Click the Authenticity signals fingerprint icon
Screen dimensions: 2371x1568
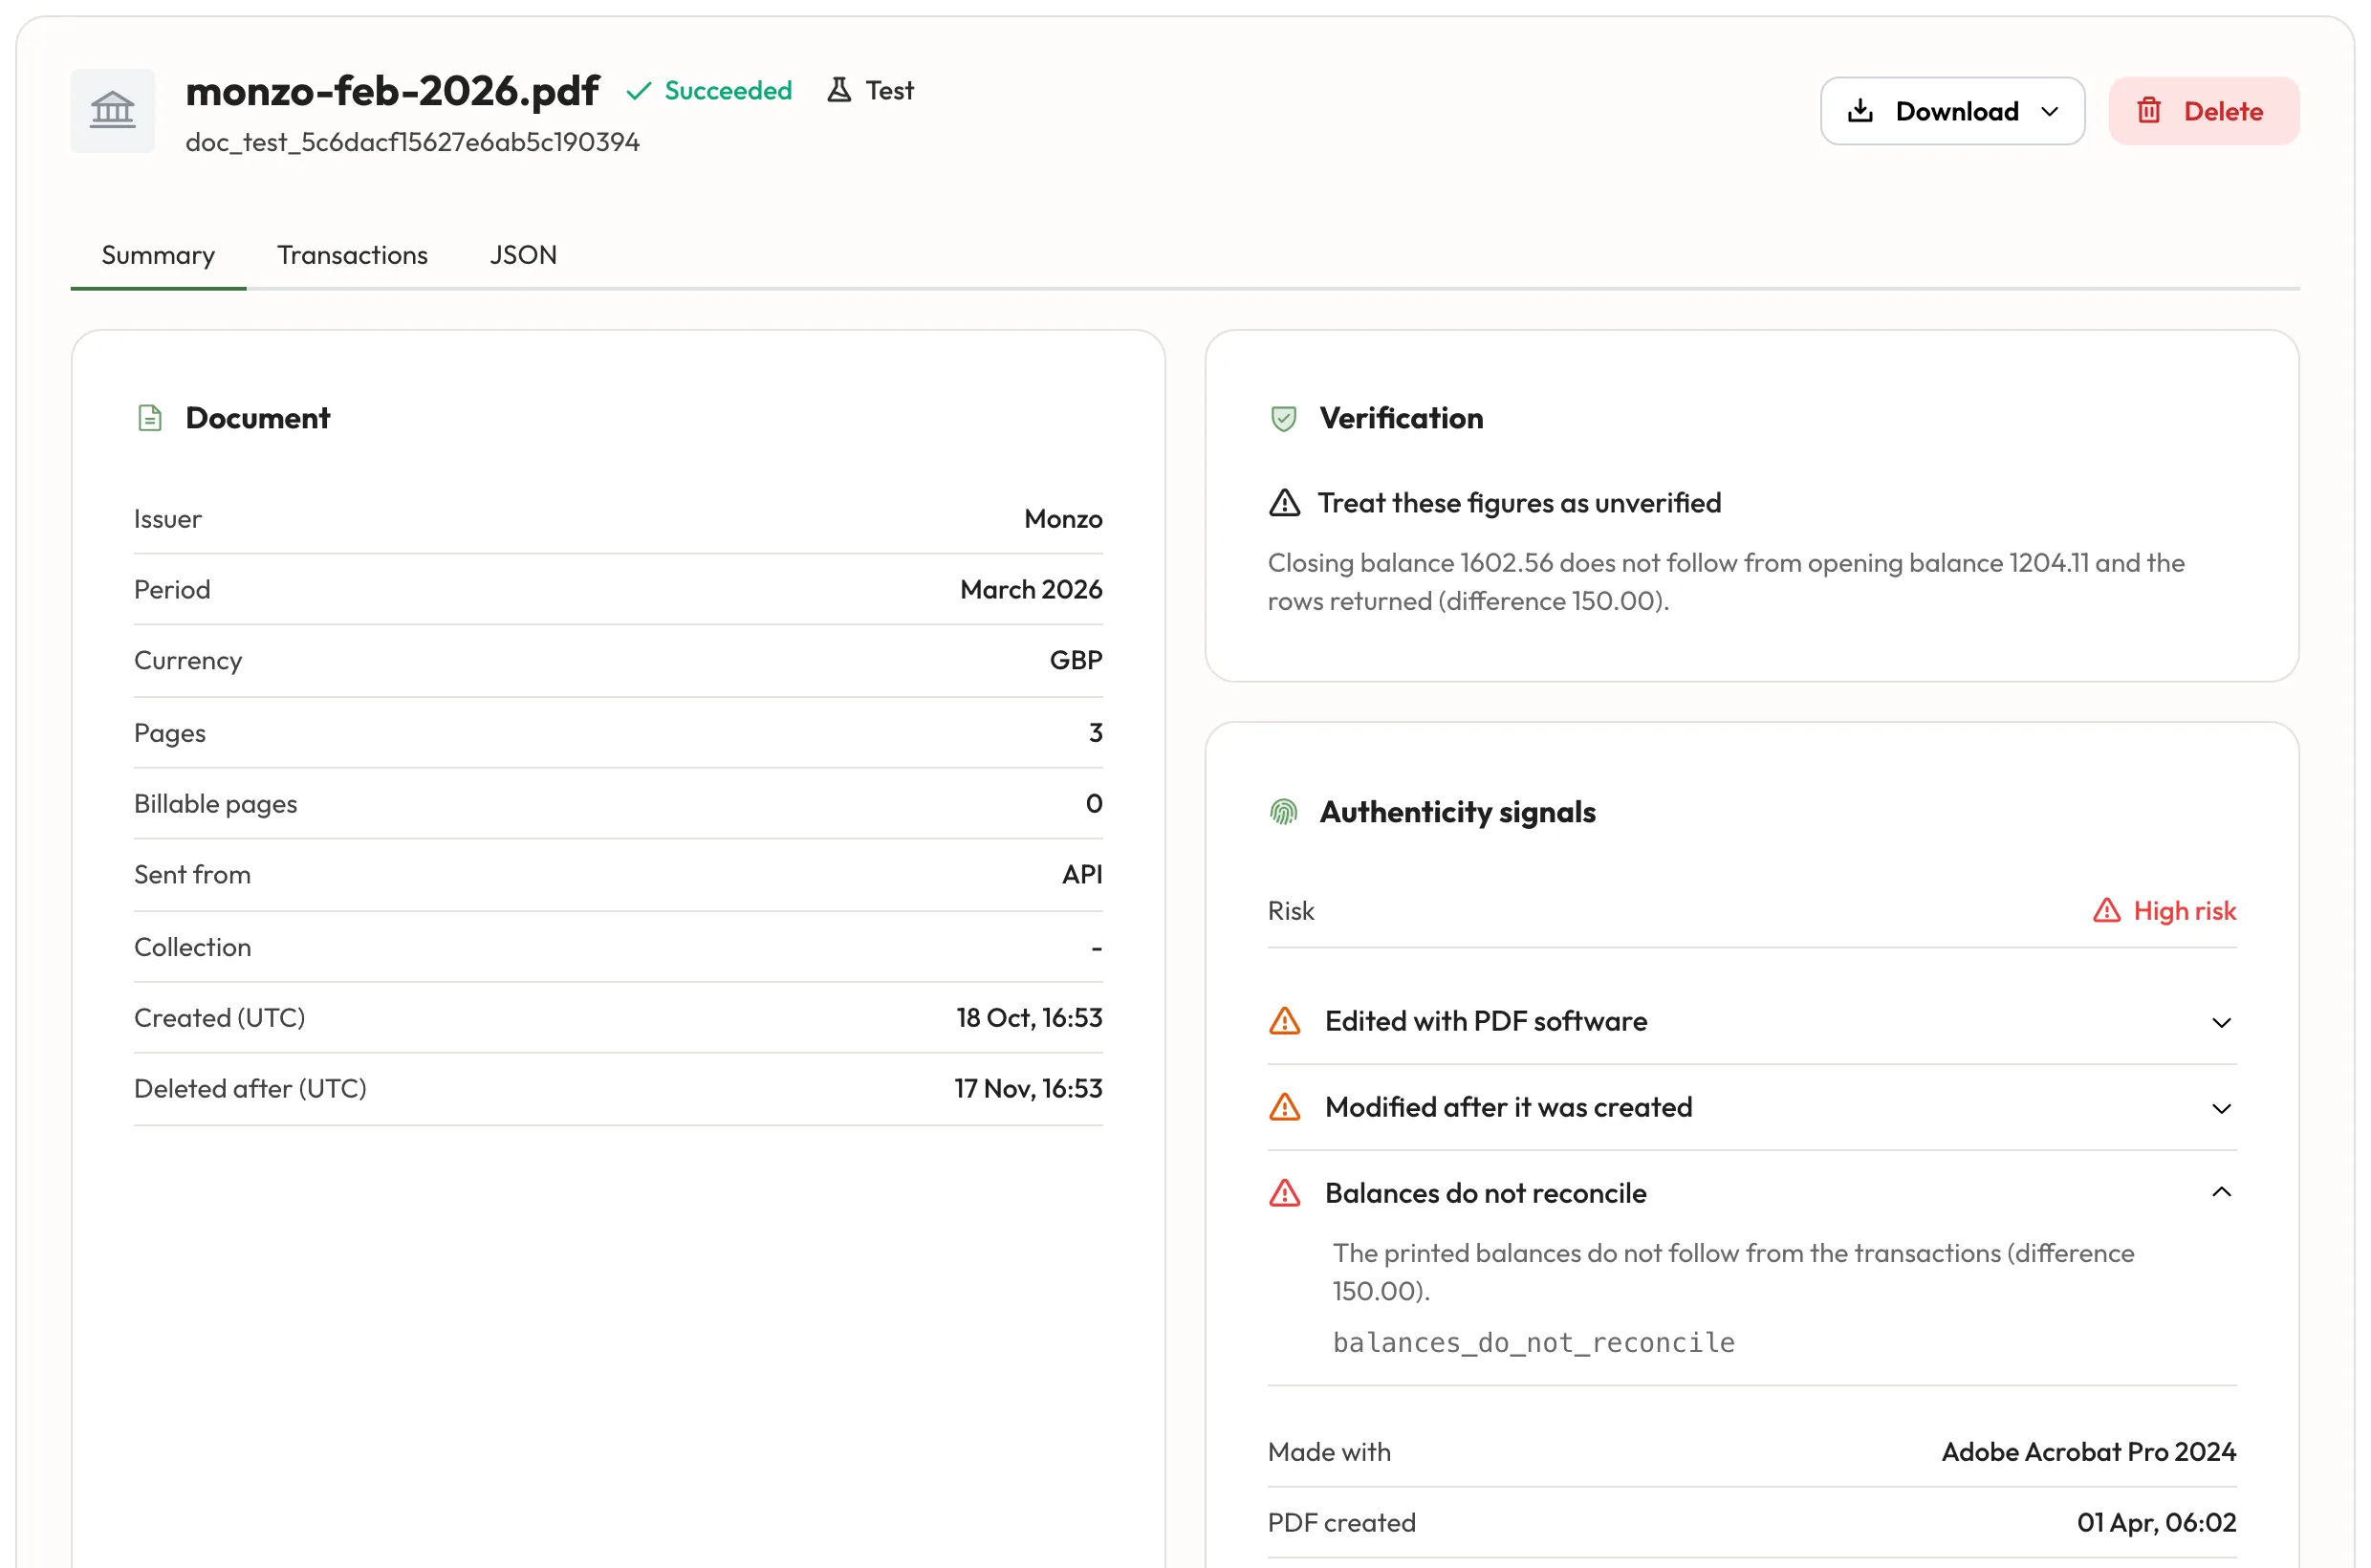click(1283, 812)
